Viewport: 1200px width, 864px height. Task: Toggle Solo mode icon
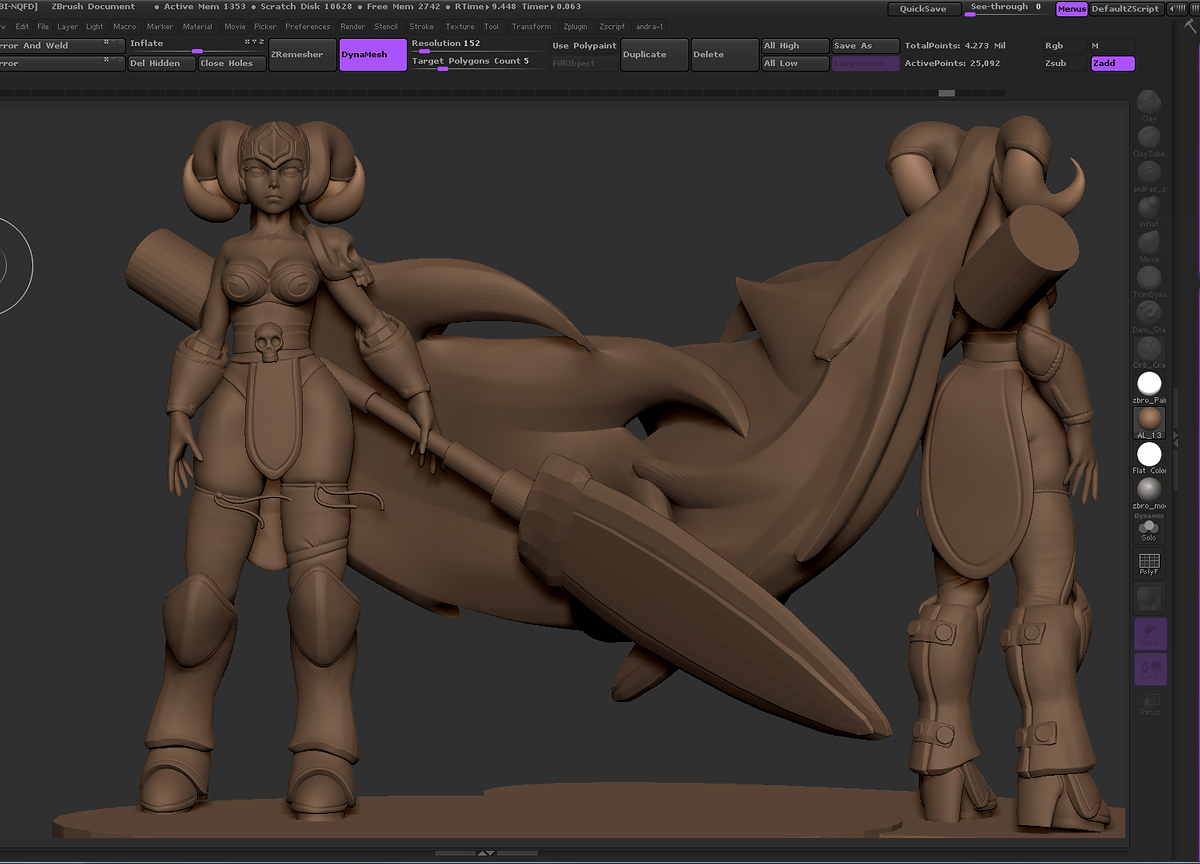(1149, 529)
